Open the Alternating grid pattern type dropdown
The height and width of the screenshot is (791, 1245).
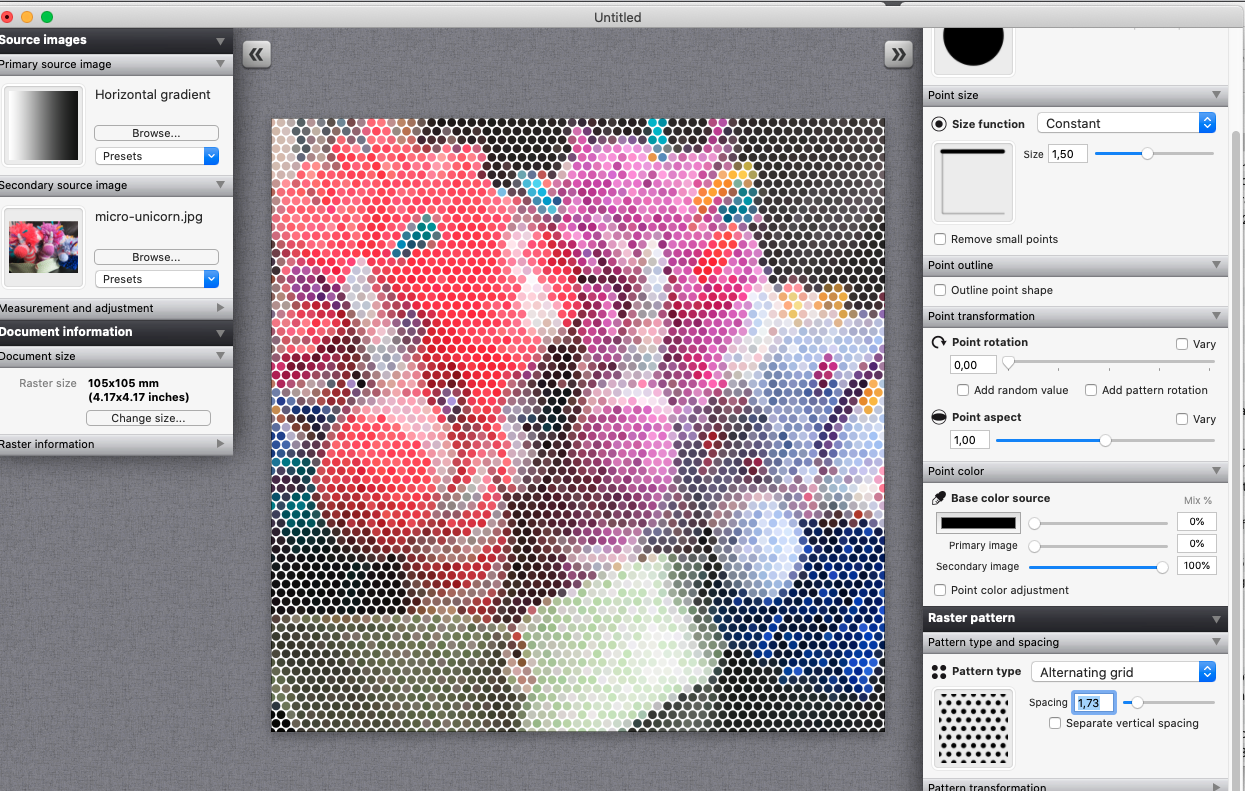[x=1123, y=671]
